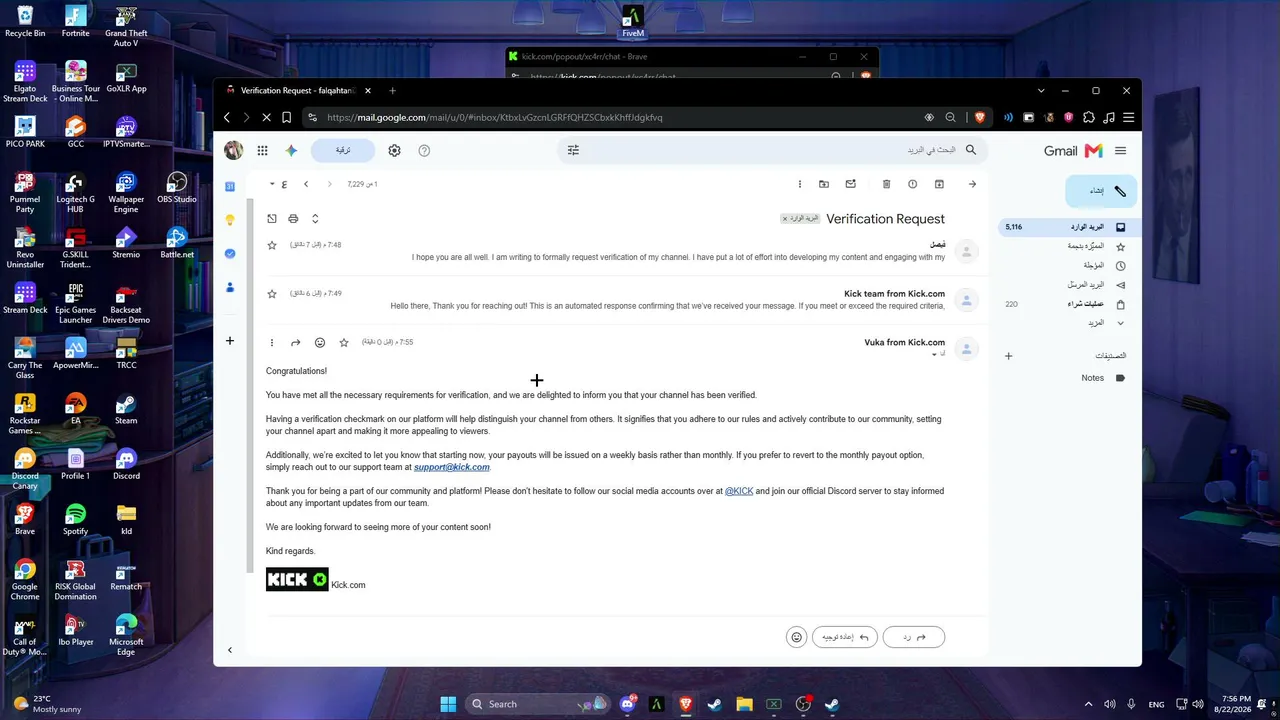Open Google Tasks side panel
The image size is (1280, 720).
click(230, 253)
